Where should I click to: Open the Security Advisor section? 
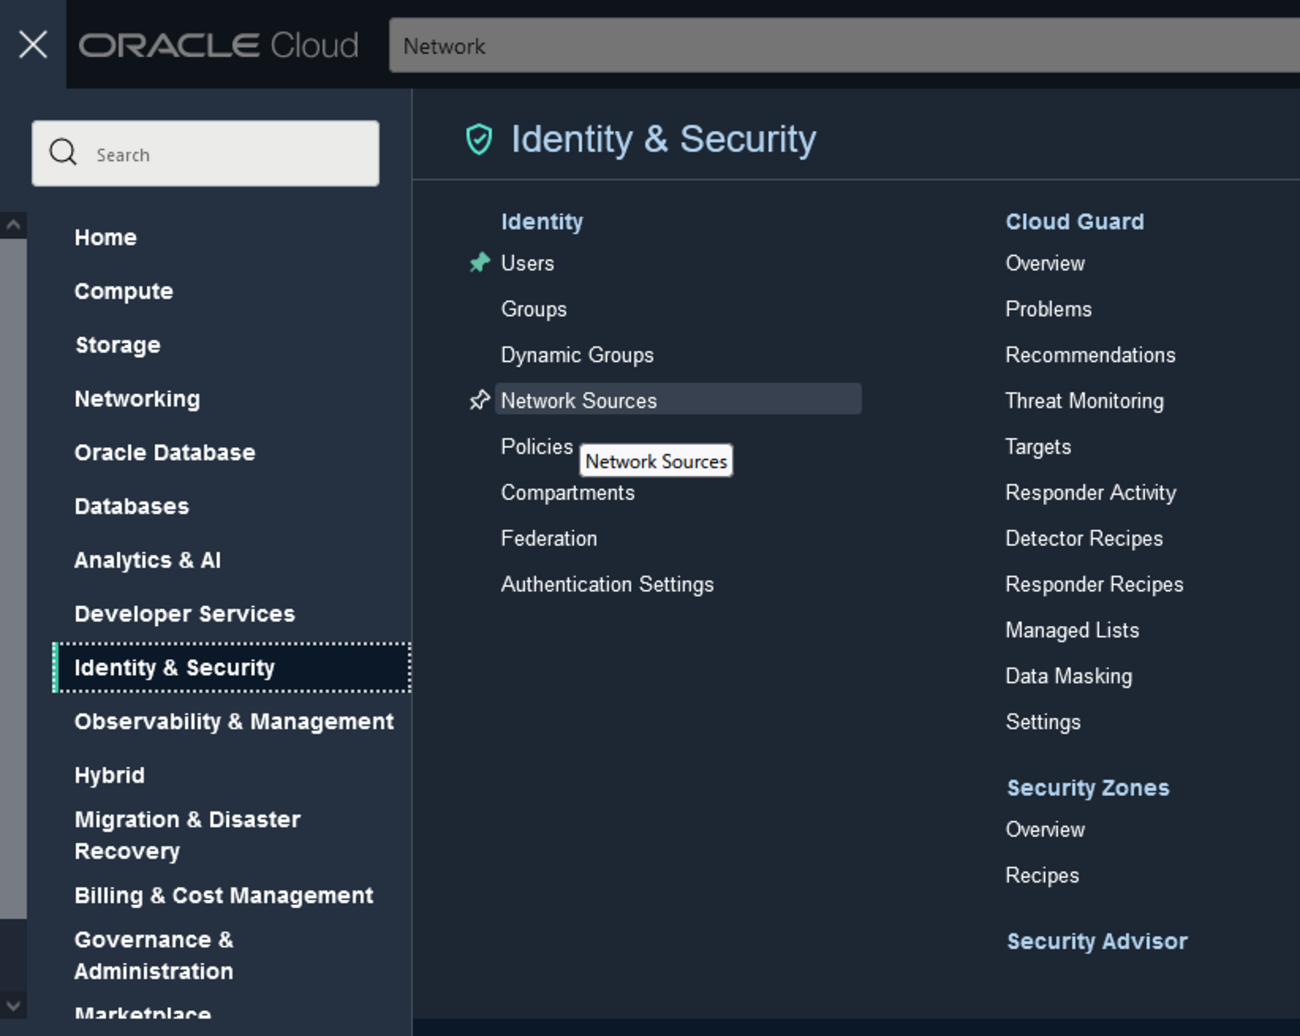tap(1096, 942)
